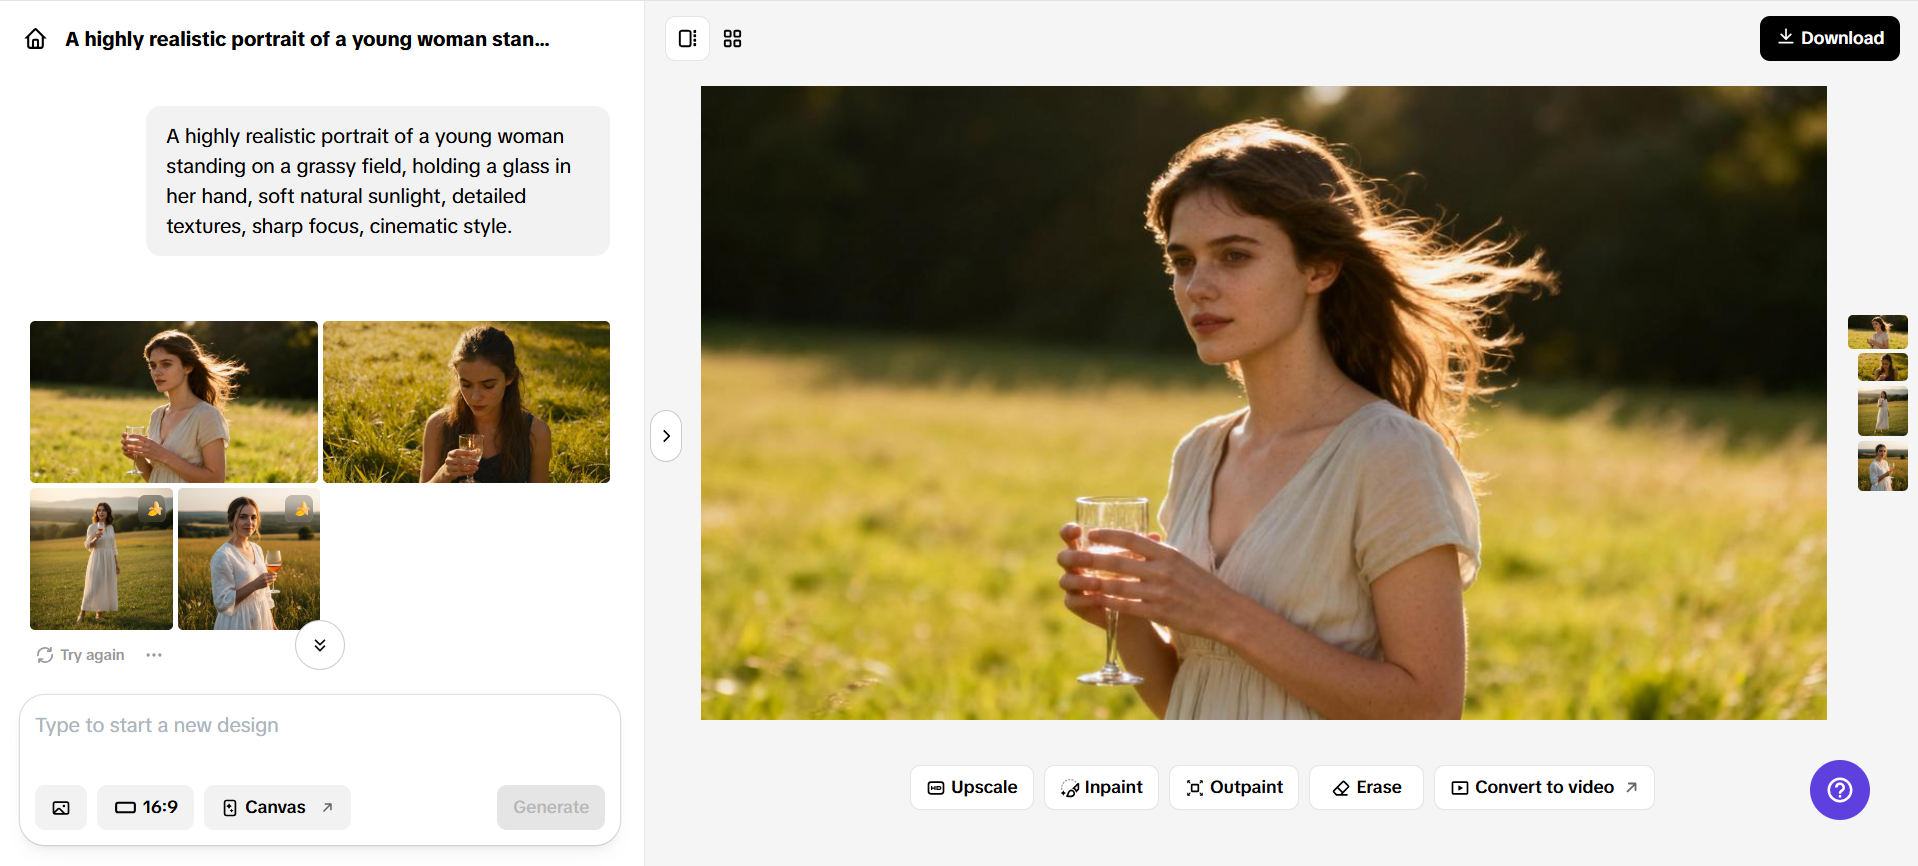
Task: Select first chat result: woman with windblown hair
Action: tap(174, 402)
